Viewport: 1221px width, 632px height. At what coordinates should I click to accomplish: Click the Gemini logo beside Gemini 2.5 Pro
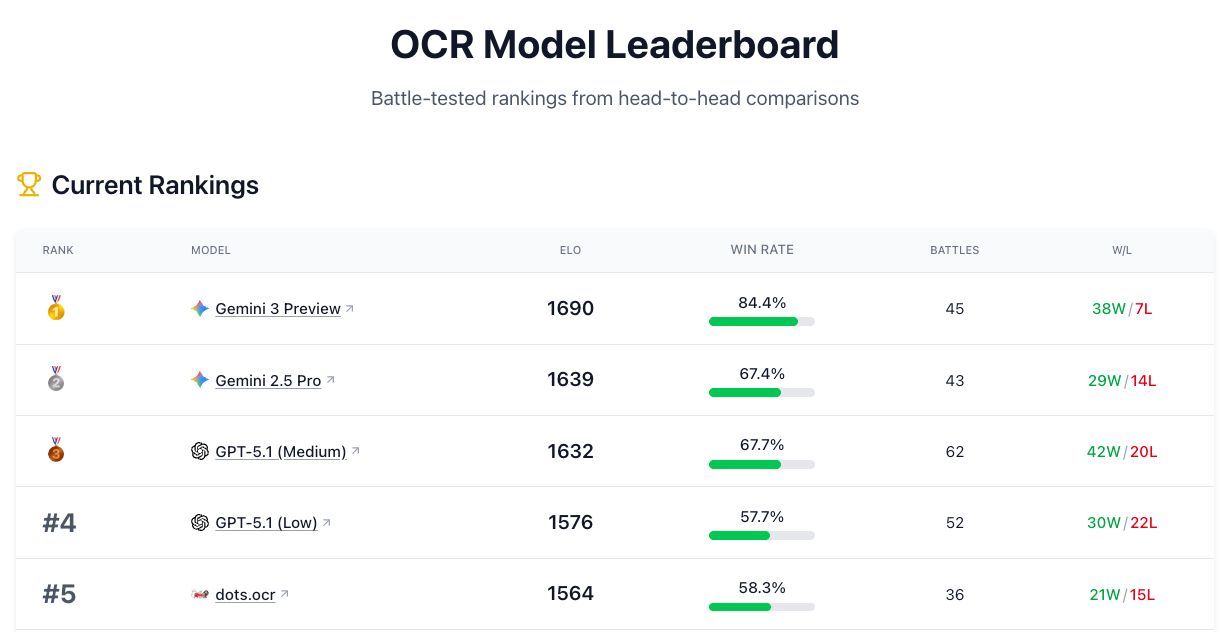[200, 380]
